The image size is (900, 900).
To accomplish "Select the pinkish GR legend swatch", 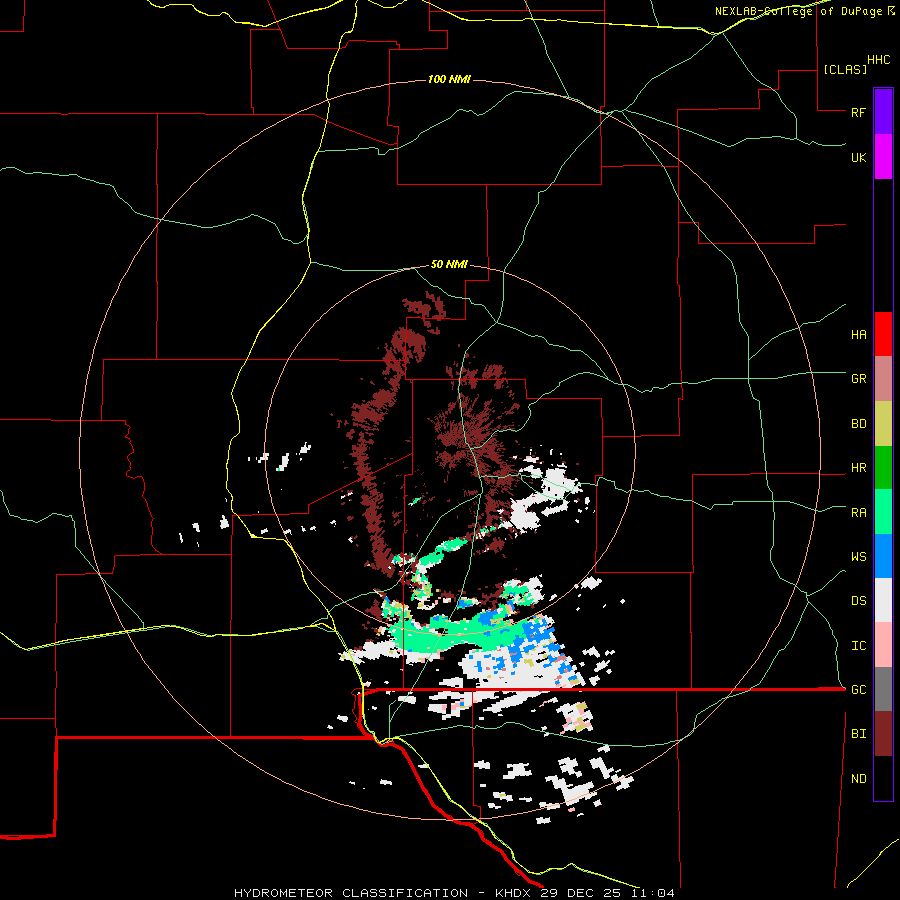I will pyautogui.click(x=883, y=379).
